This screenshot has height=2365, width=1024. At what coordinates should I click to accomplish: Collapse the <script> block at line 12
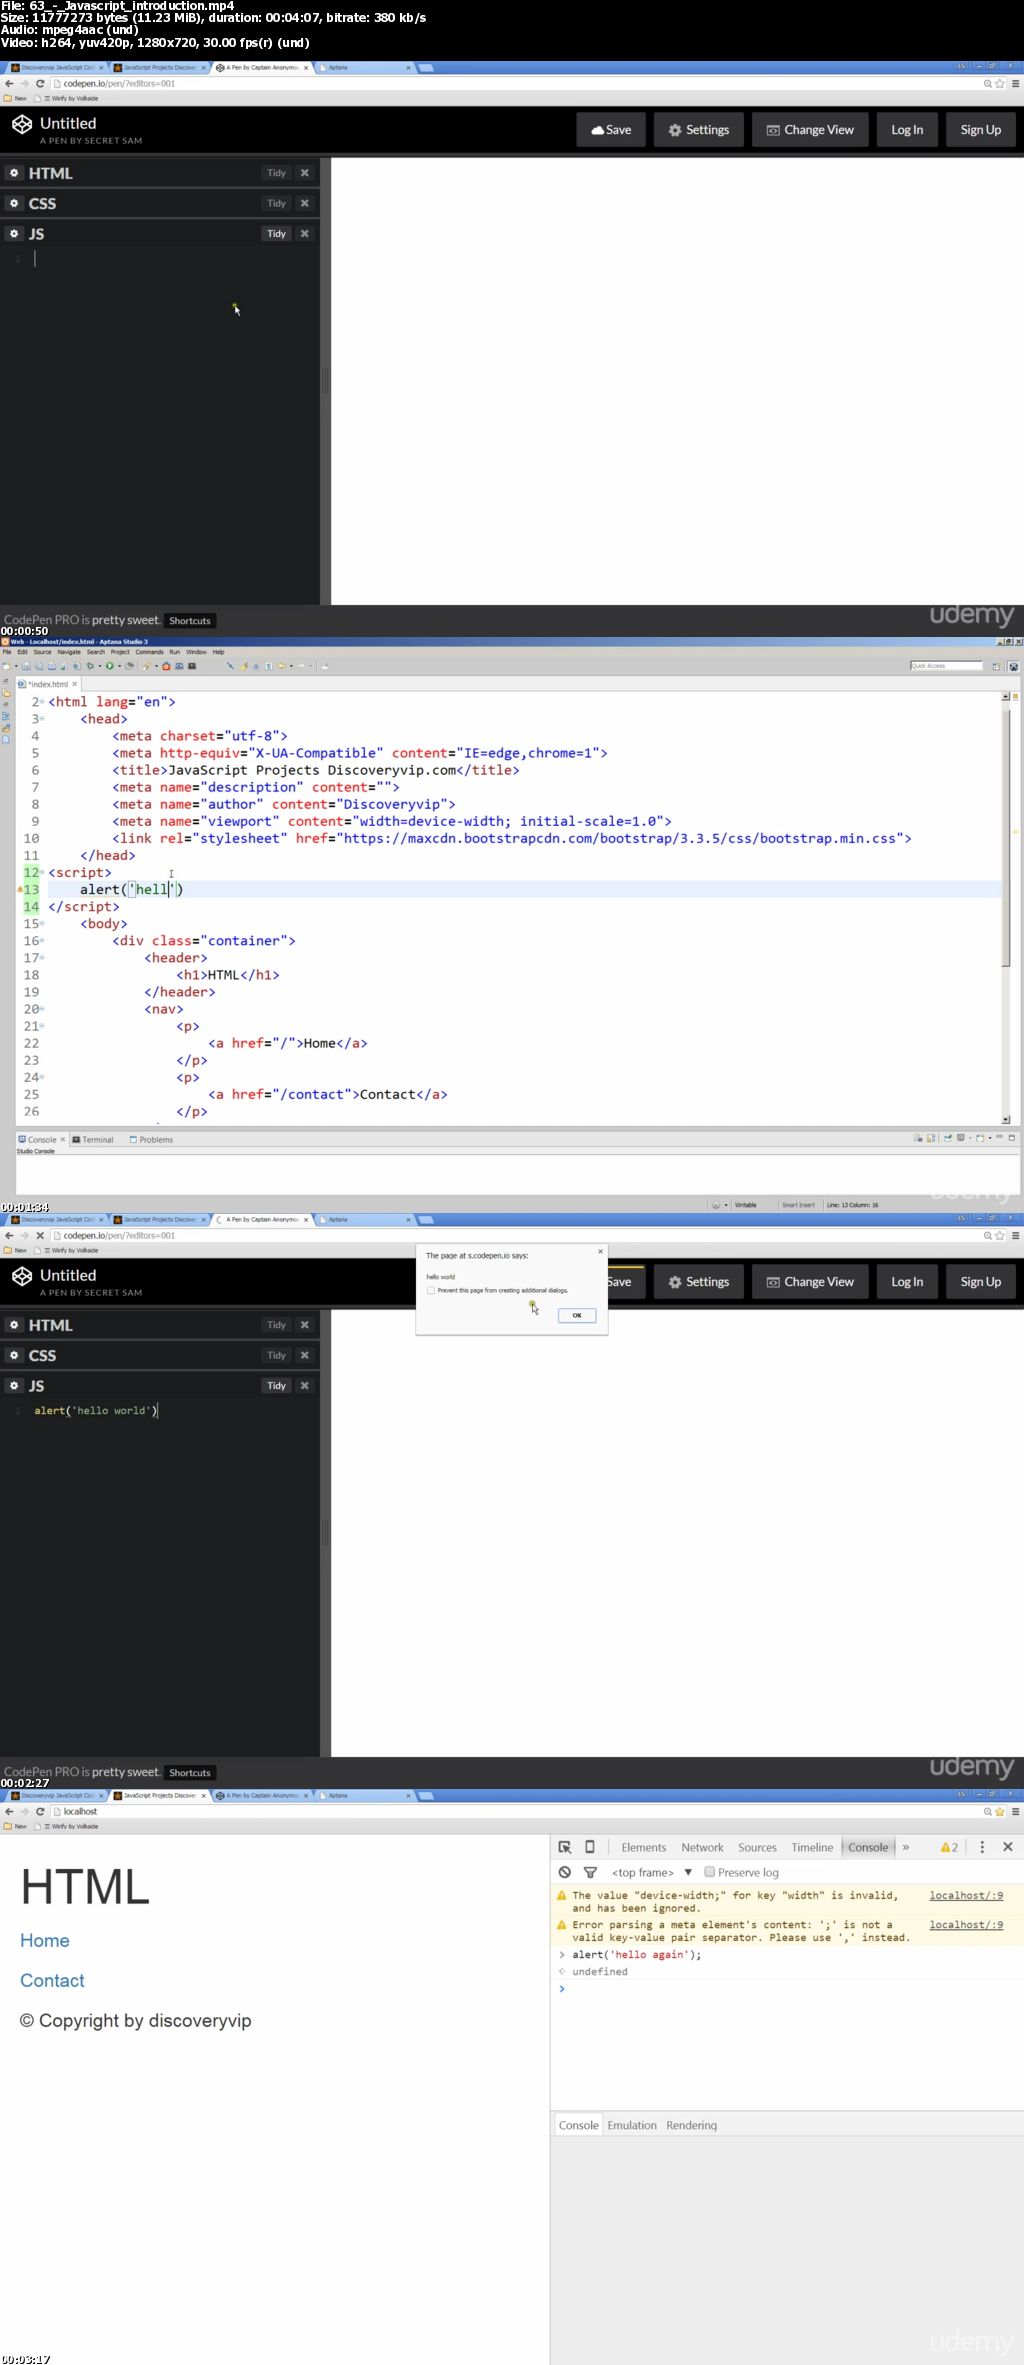[x=42, y=873]
